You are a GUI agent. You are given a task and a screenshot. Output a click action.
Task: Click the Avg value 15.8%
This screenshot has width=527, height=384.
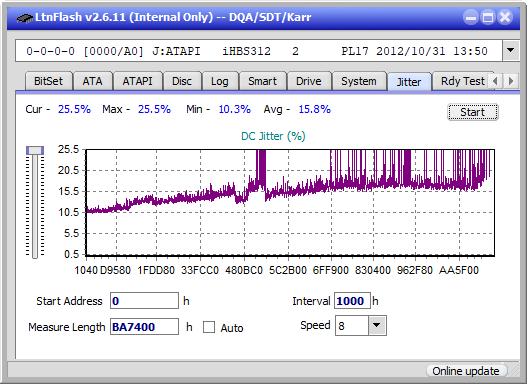[315, 109]
